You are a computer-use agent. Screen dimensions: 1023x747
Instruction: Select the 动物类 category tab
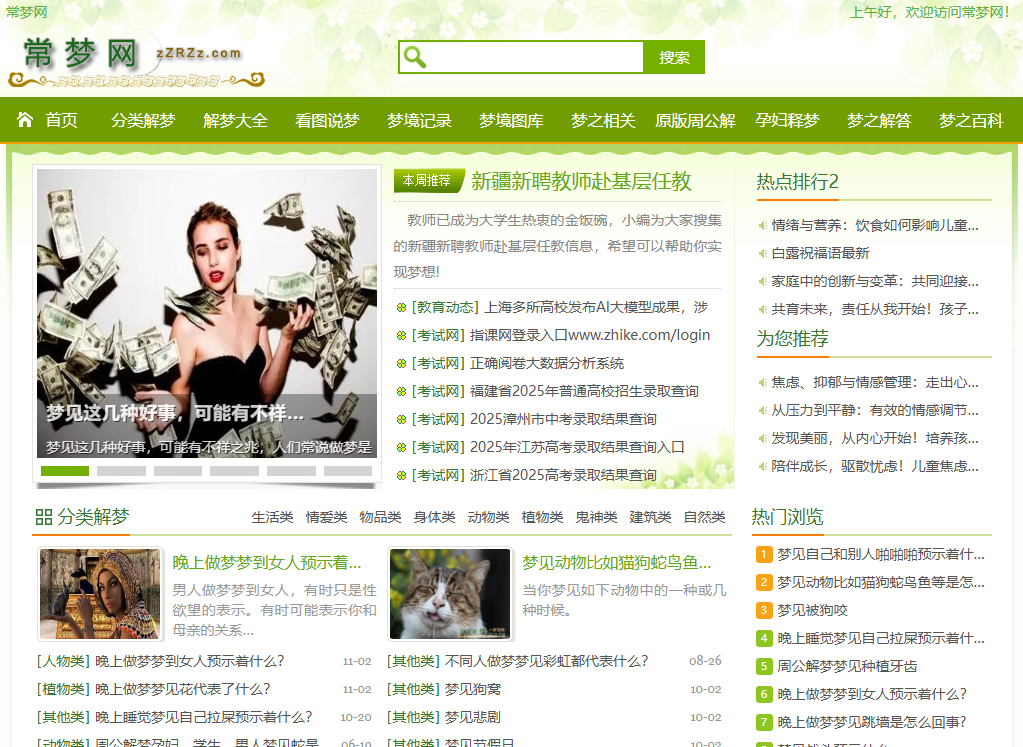coord(488,517)
